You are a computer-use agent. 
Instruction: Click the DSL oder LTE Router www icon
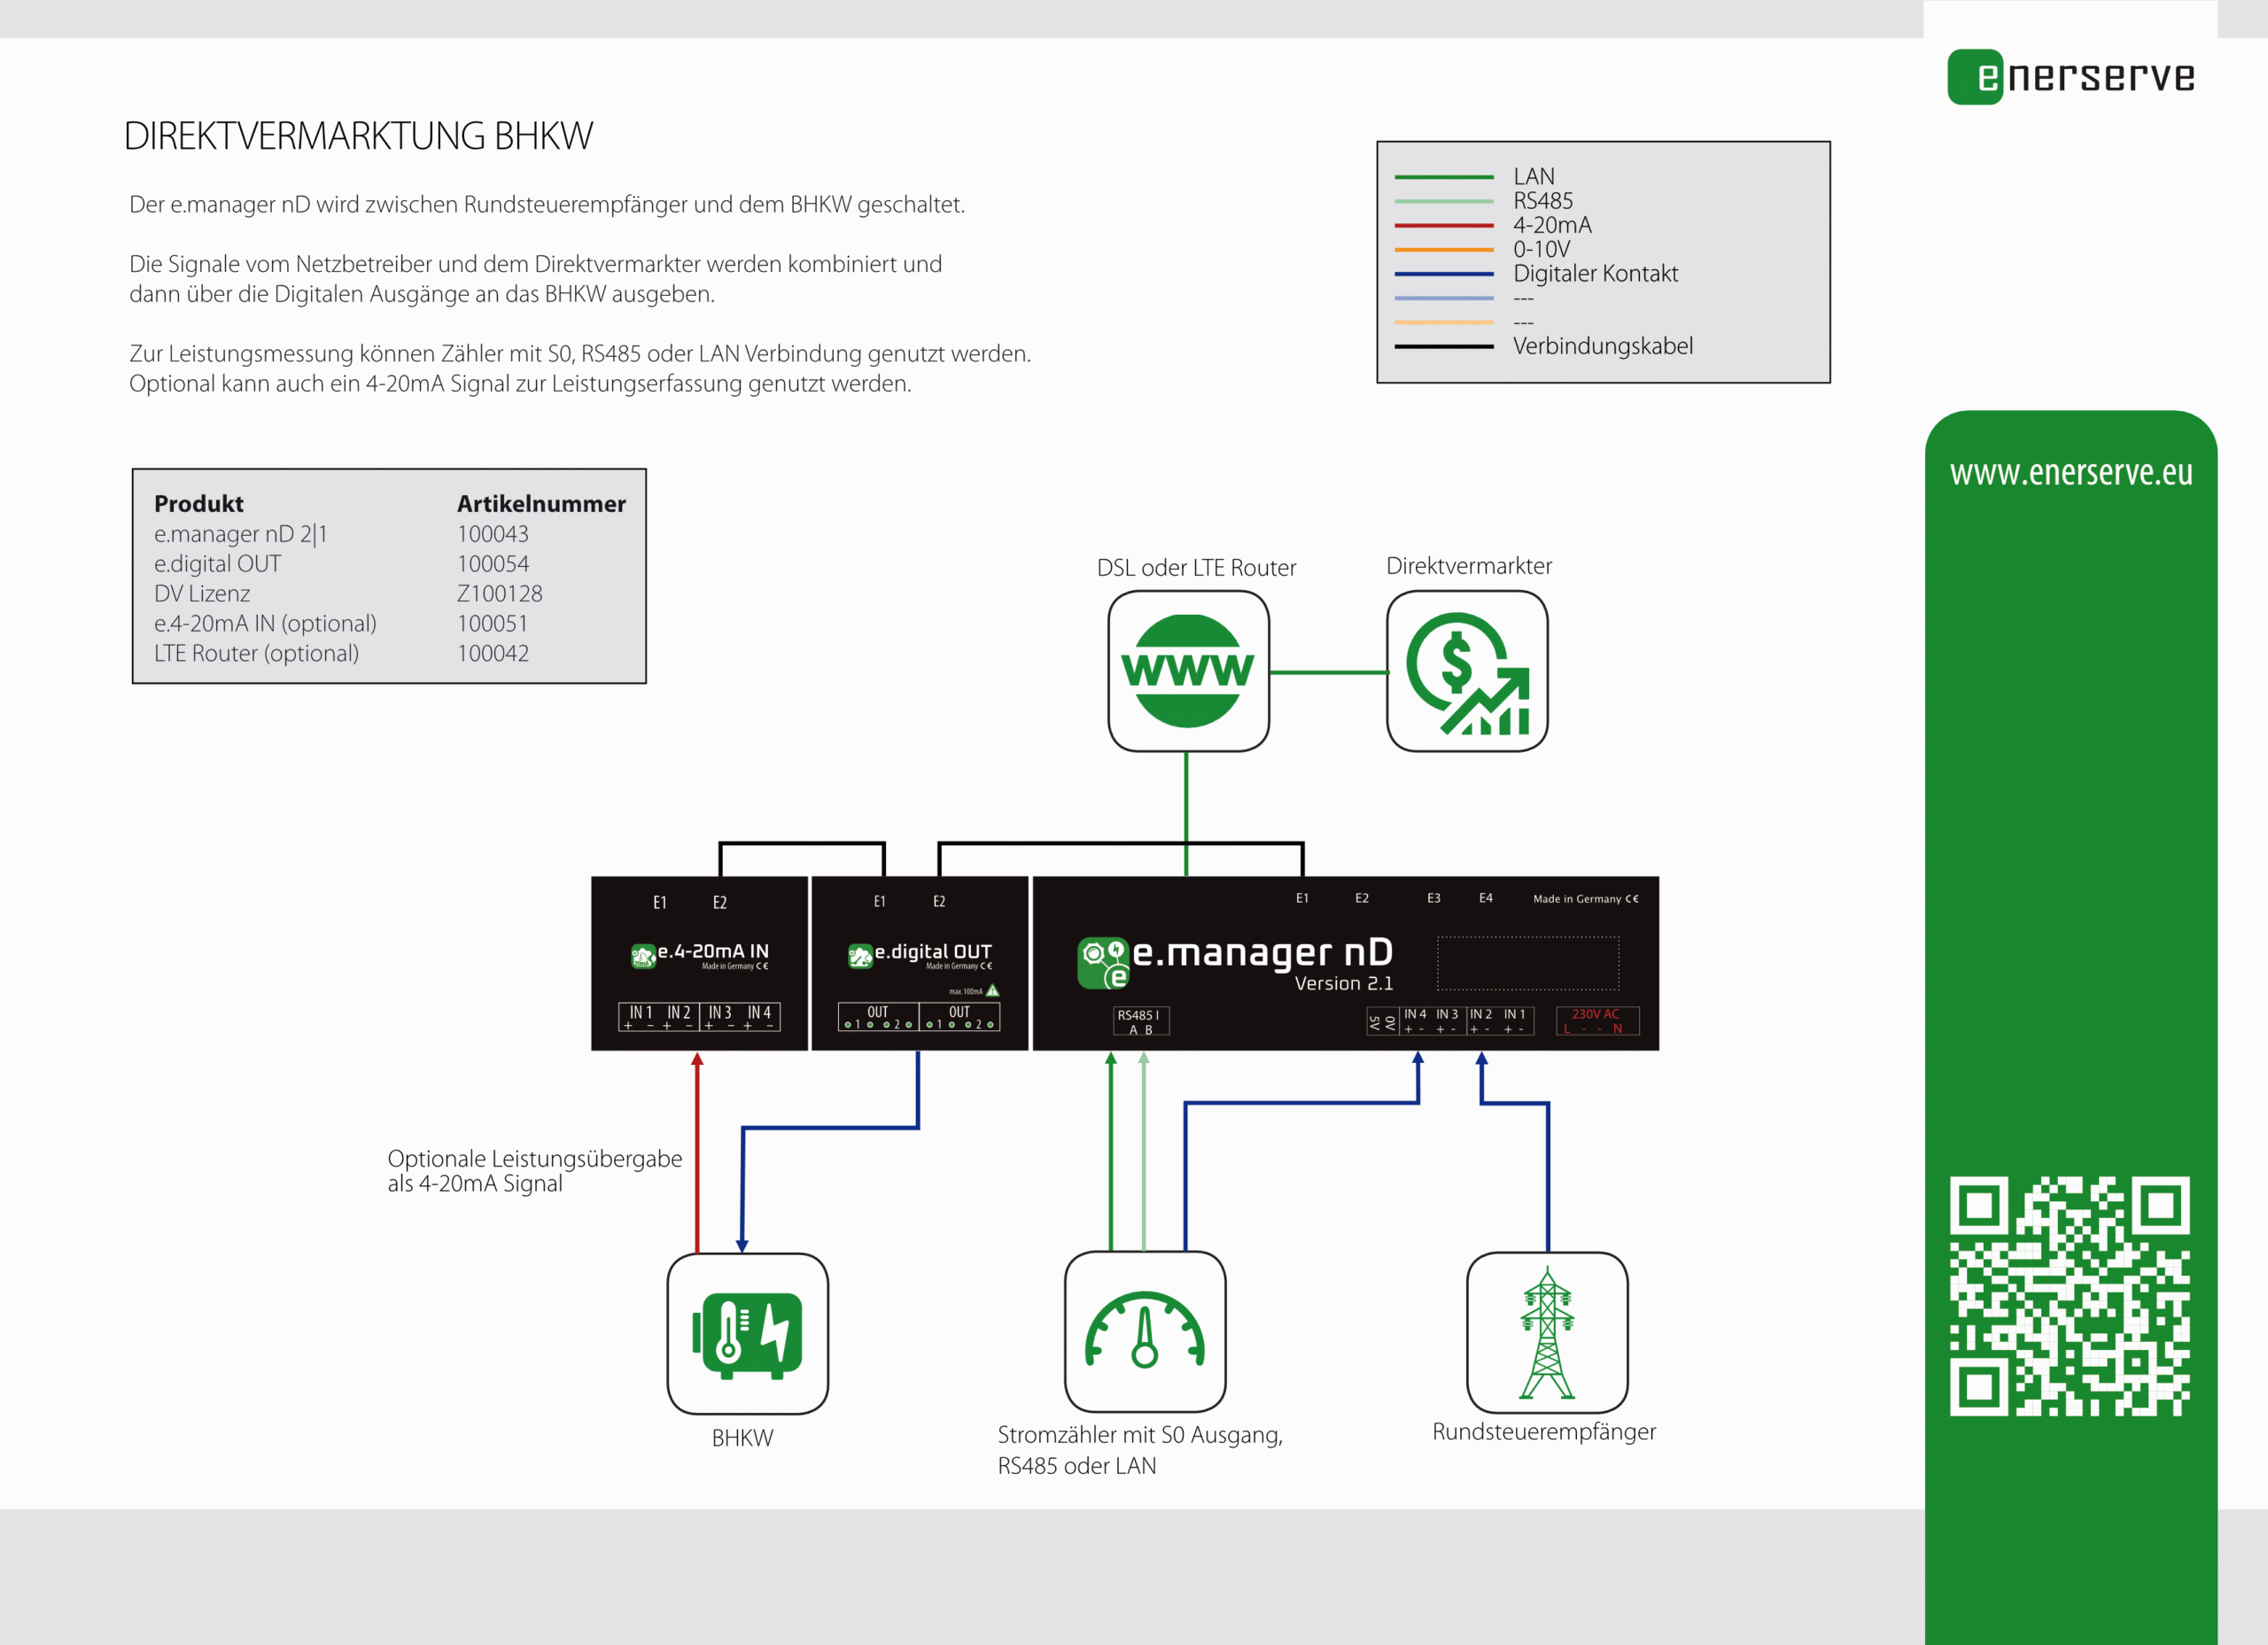tap(1188, 671)
